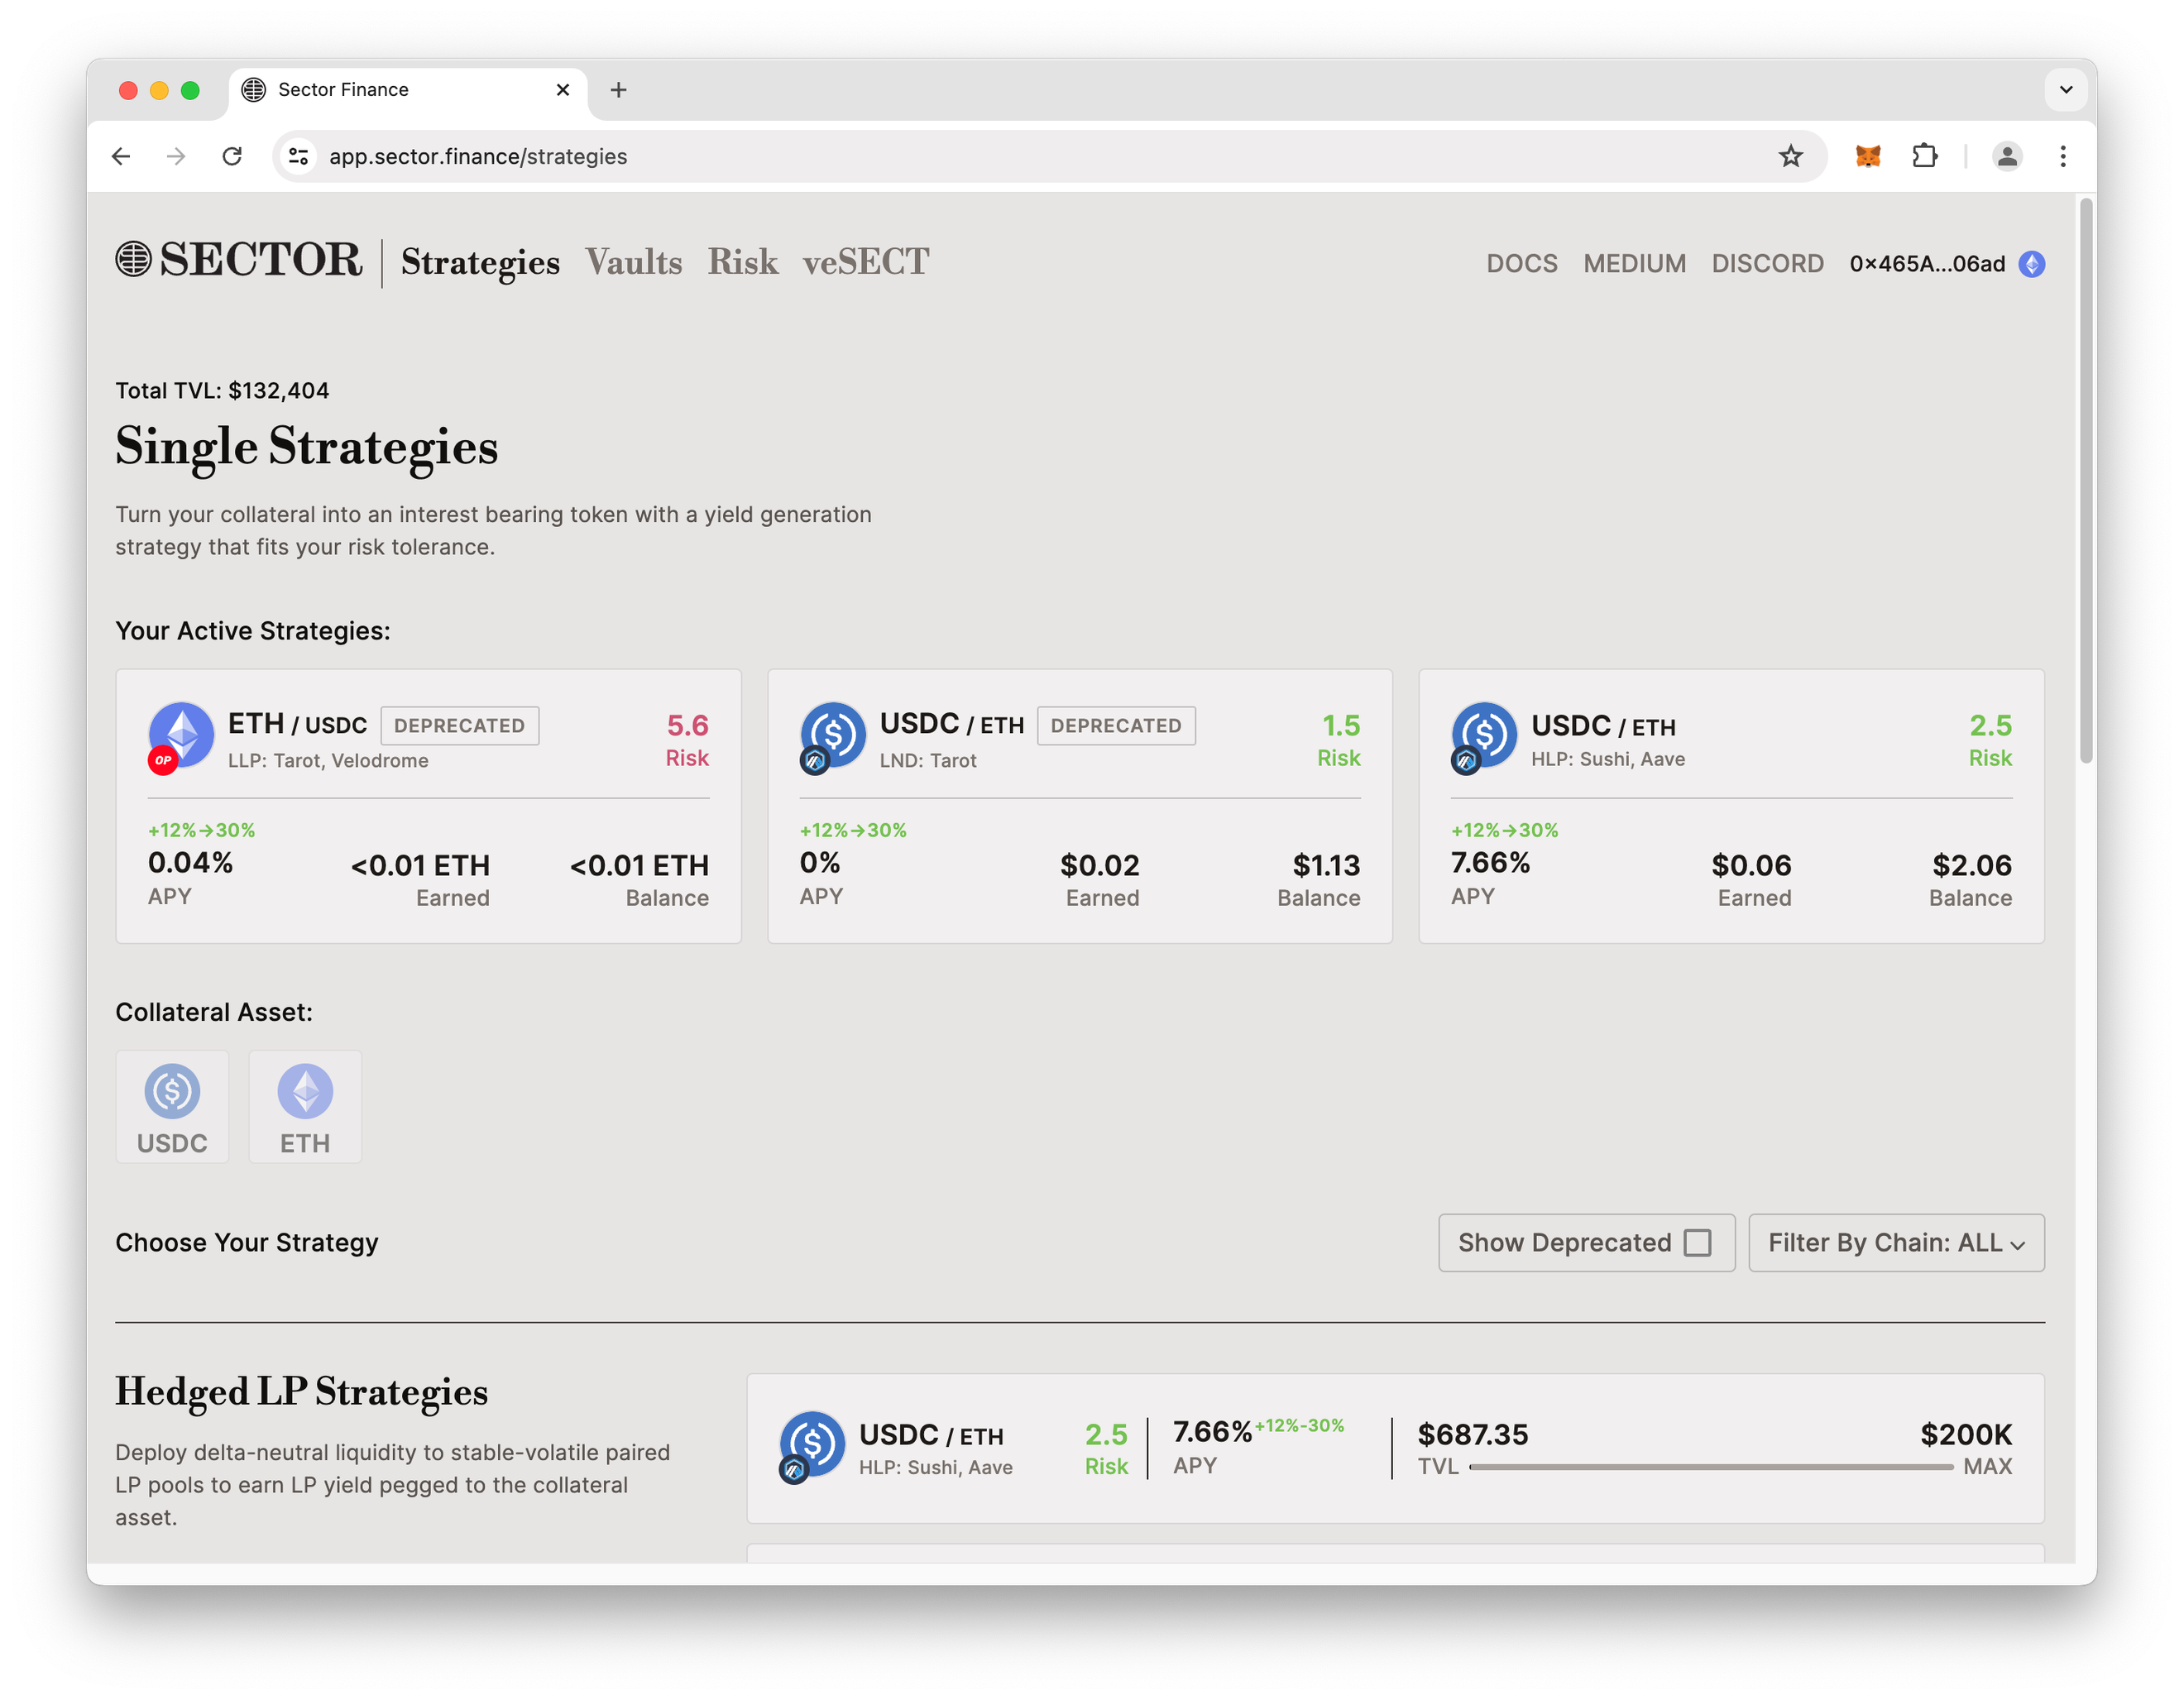The width and height of the screenshot is (2184, 1700).
Task: Open the tab search chevron dropdown
Action: (x=2066, y=90)
